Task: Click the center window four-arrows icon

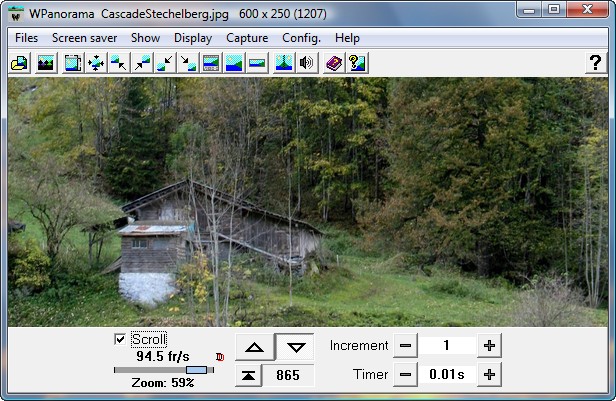Action: (x=96, y=63)
